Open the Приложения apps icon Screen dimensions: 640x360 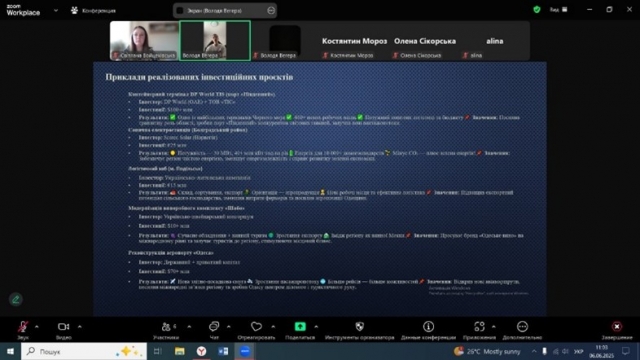[479, 327]
